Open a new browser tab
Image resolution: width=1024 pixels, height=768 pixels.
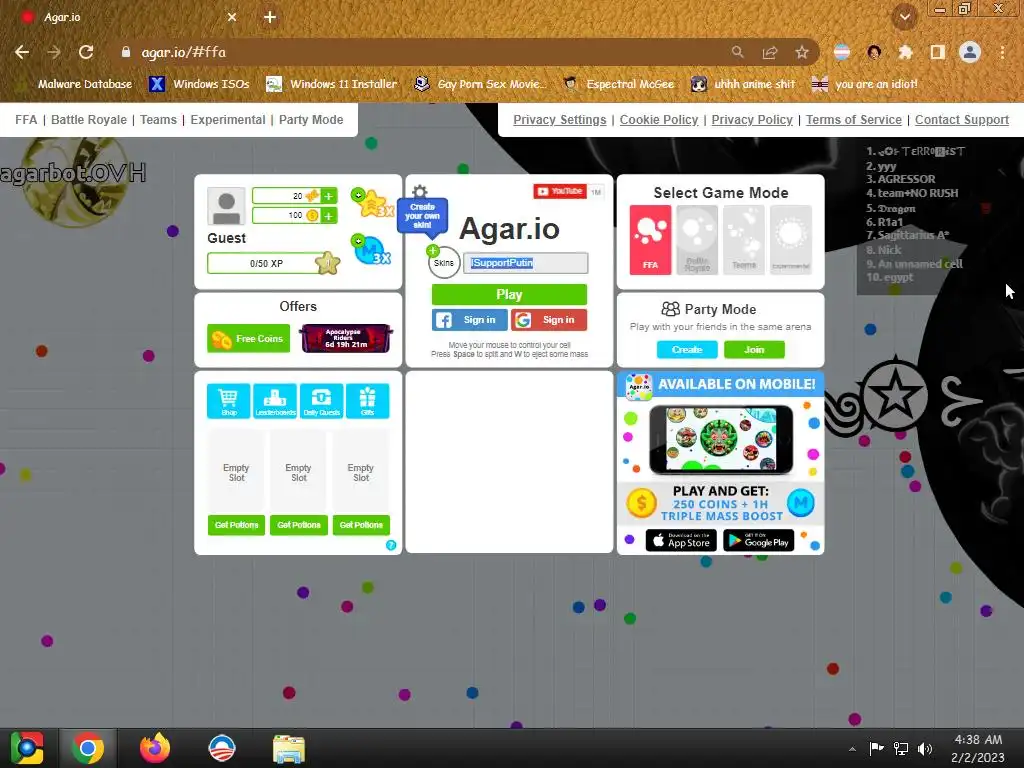(x=270, y=18)
